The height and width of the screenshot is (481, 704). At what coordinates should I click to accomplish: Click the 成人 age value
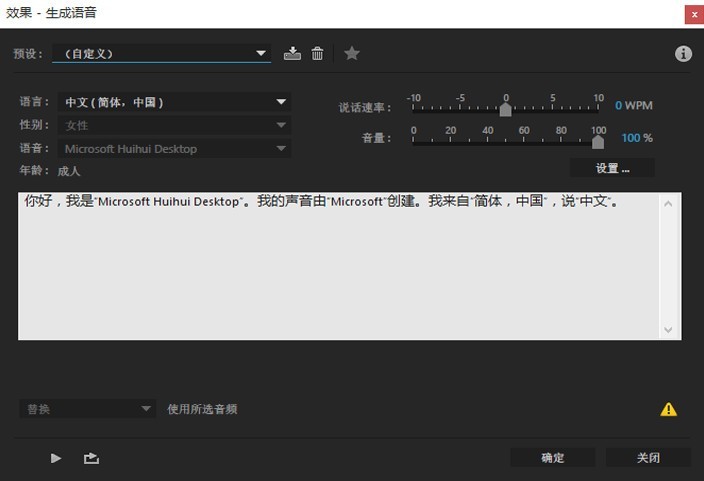(x=69, y=171)
